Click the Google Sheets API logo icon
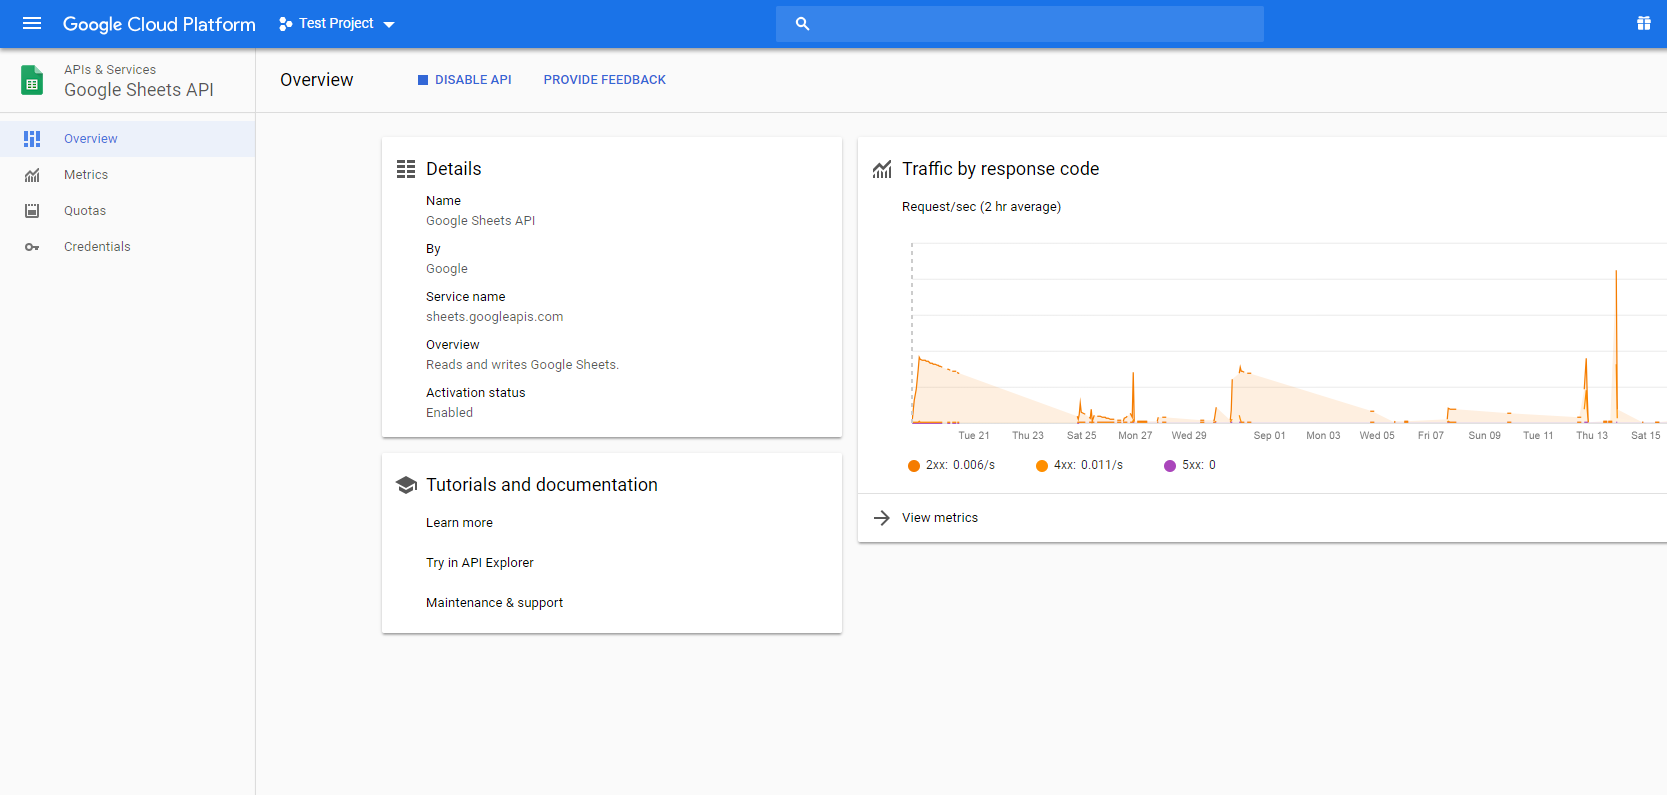Viewport: 1667px width, 795px height. (x=32, y=80)
